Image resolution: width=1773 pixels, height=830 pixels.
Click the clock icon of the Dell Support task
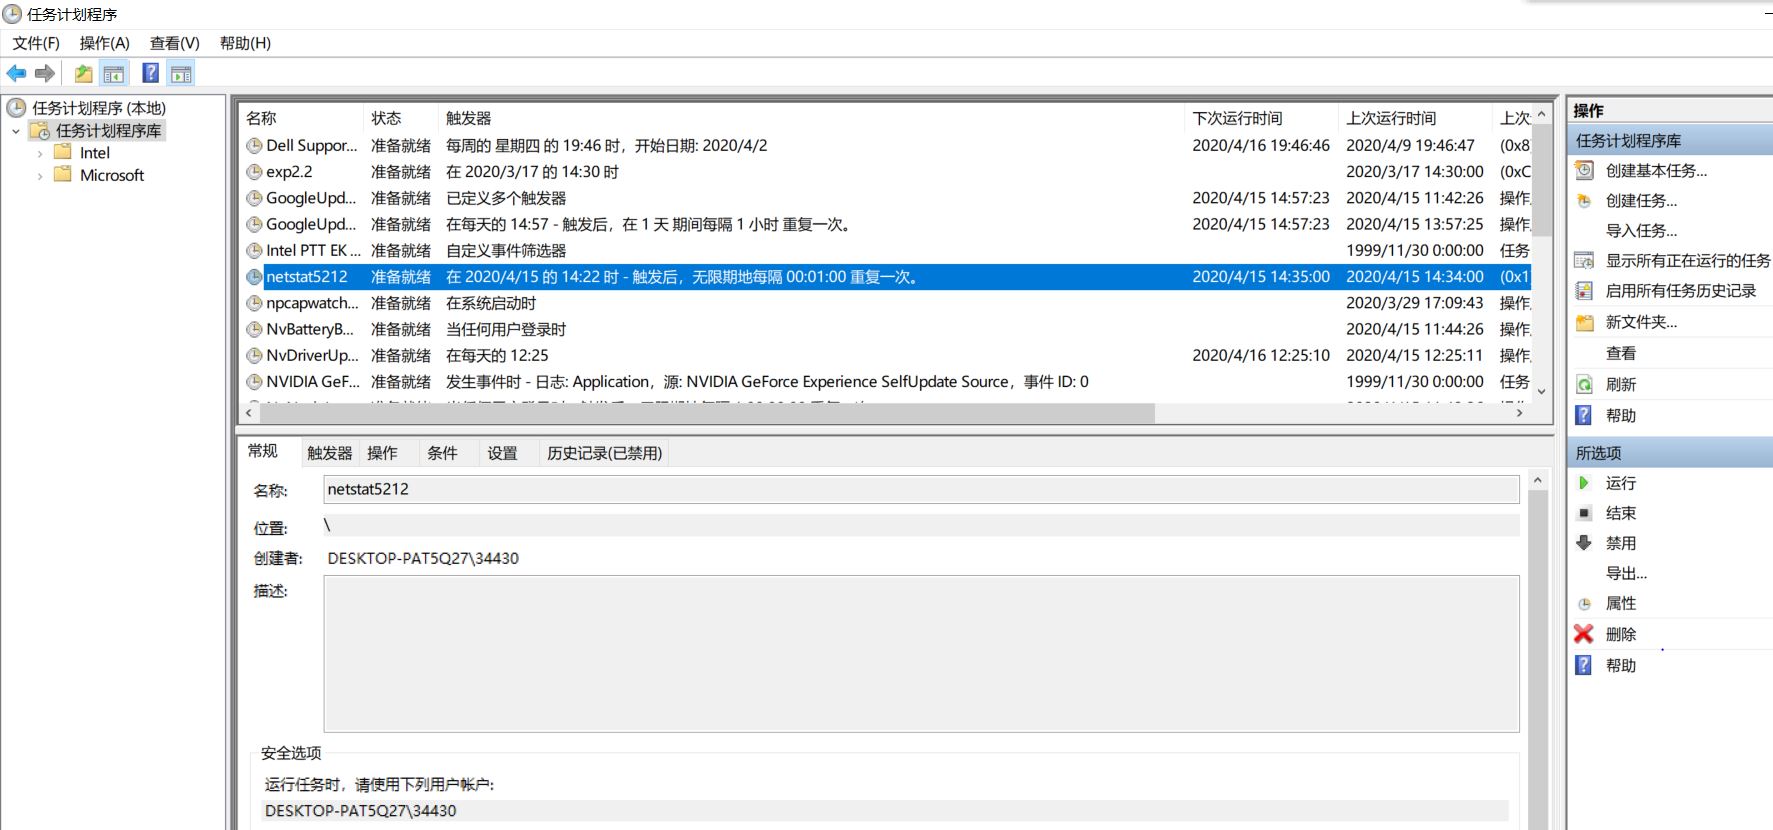[254, 145]
